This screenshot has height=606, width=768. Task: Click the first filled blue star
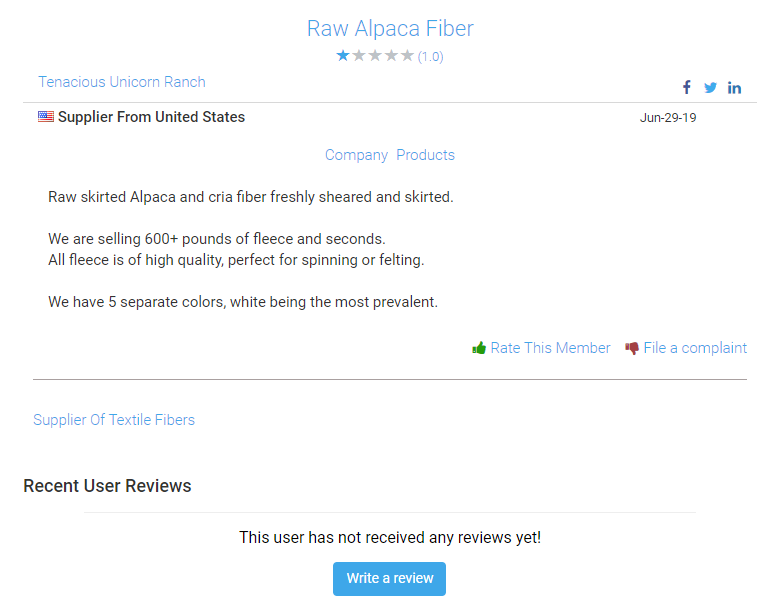point(343,56)
